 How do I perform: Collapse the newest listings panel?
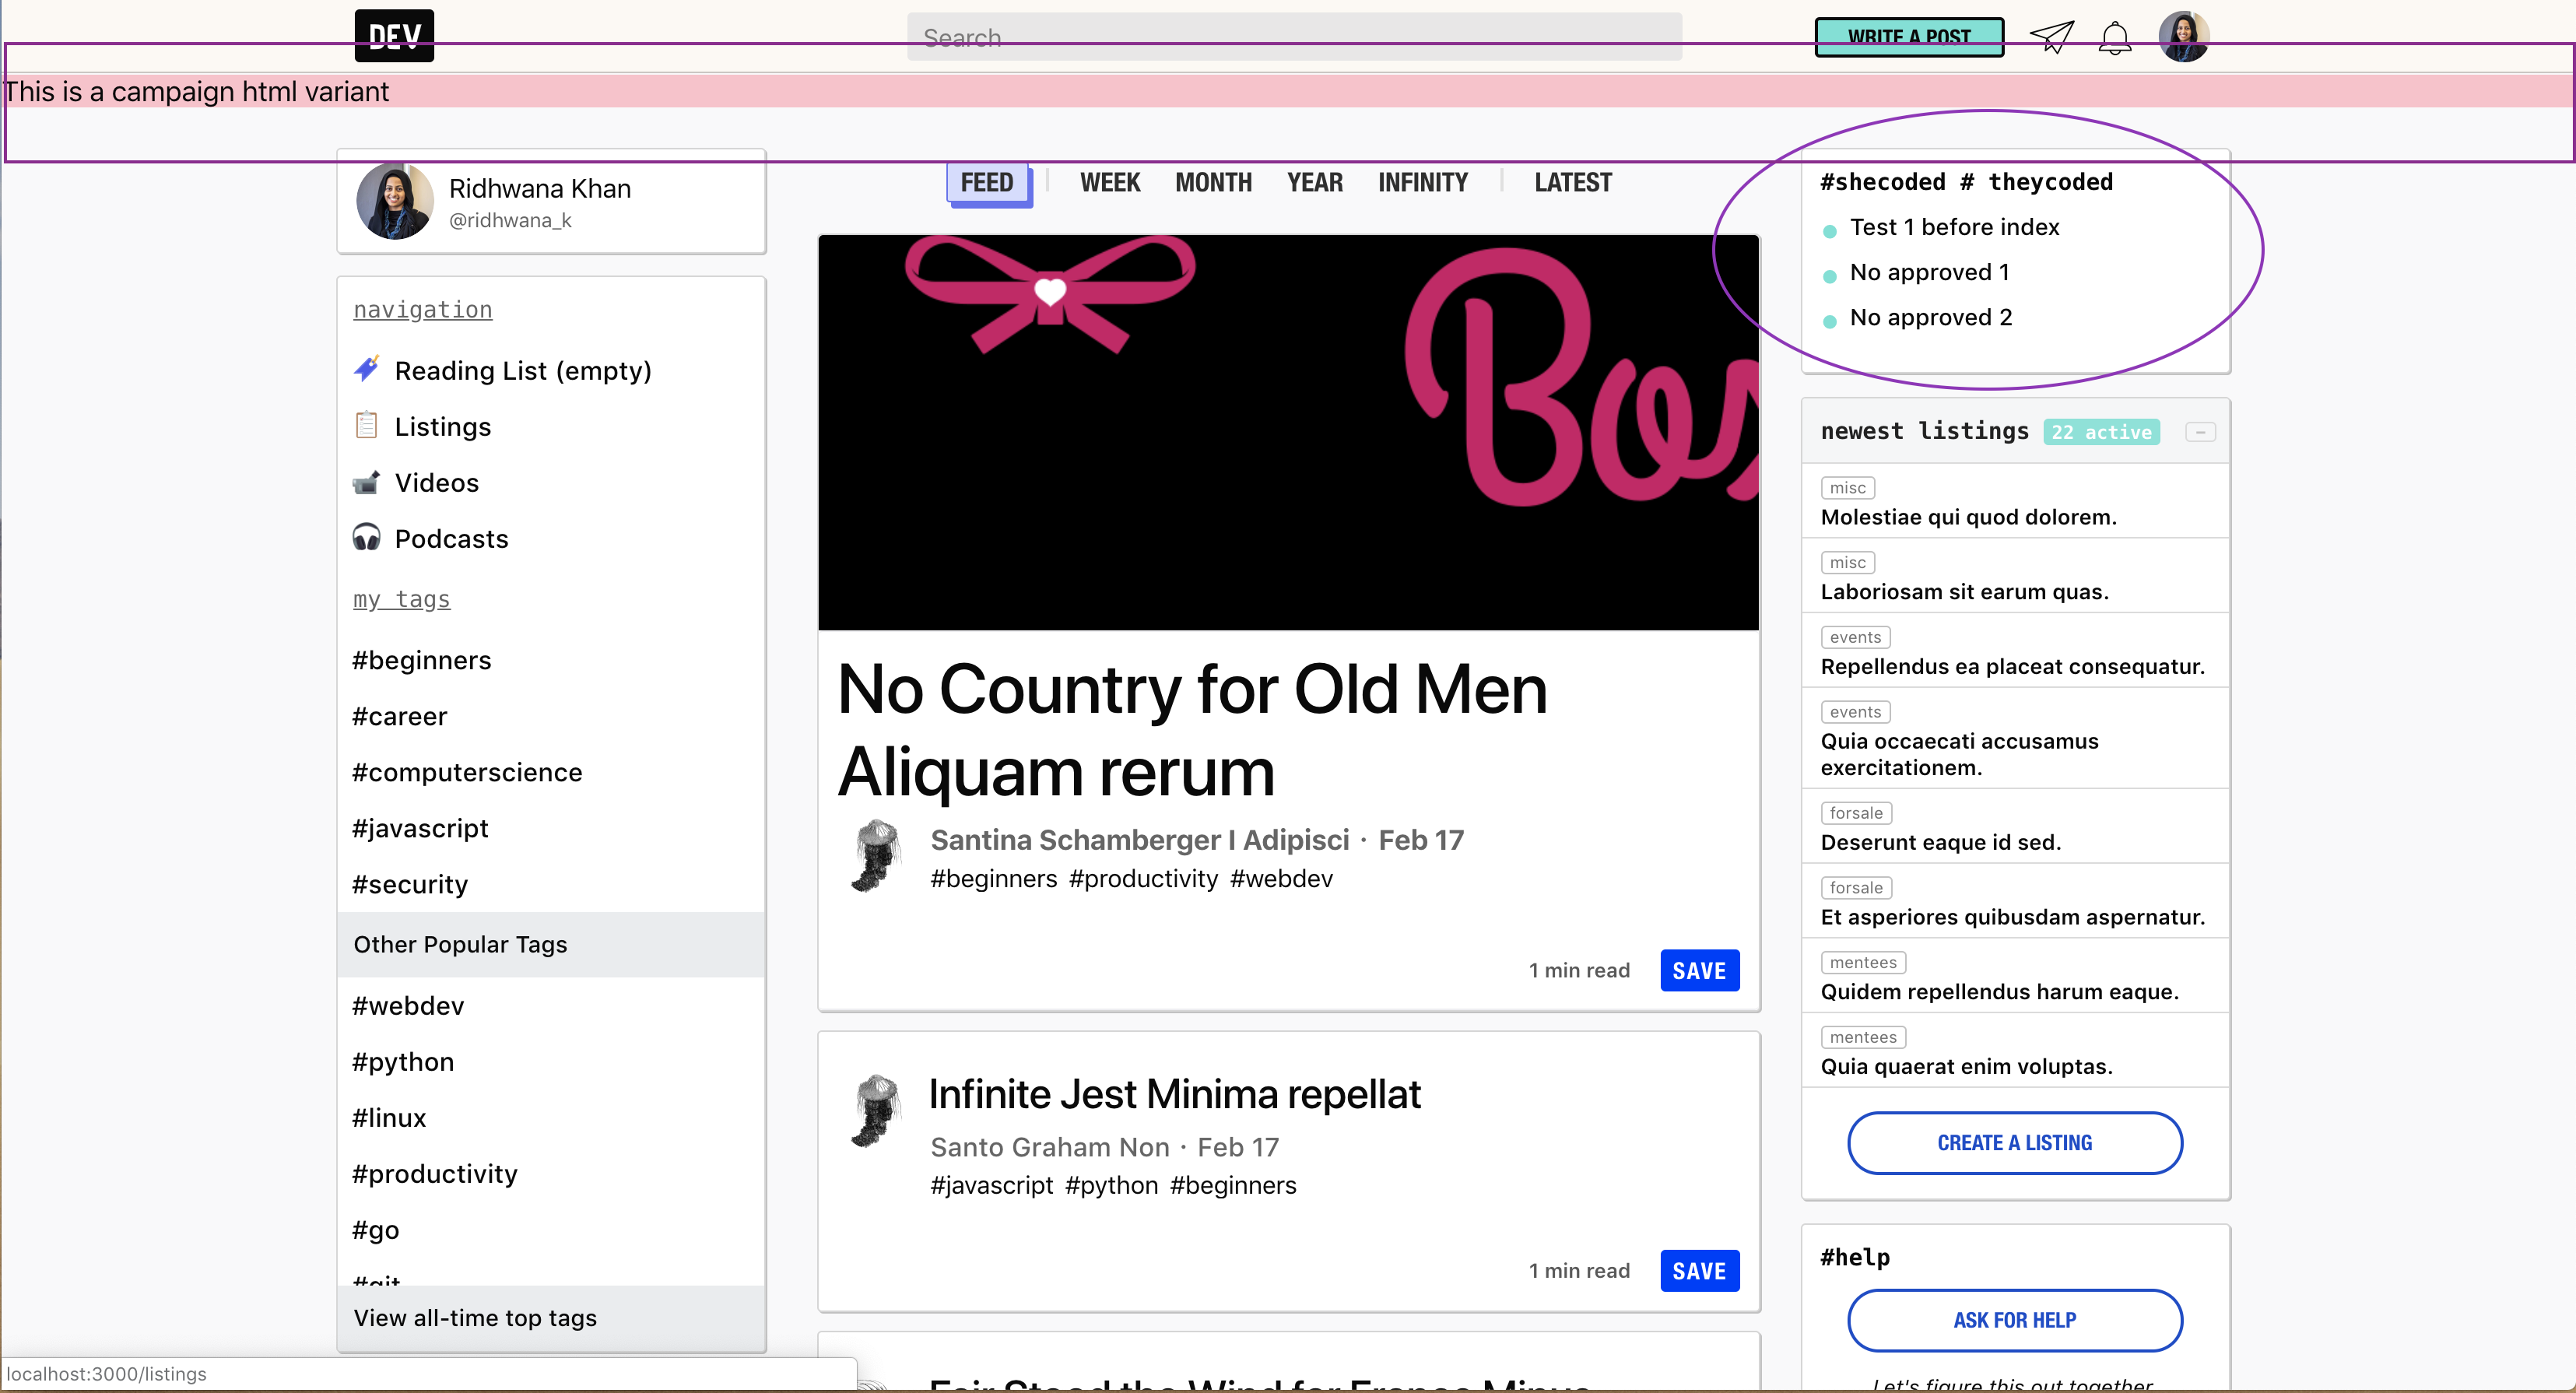pos(2201,431)
